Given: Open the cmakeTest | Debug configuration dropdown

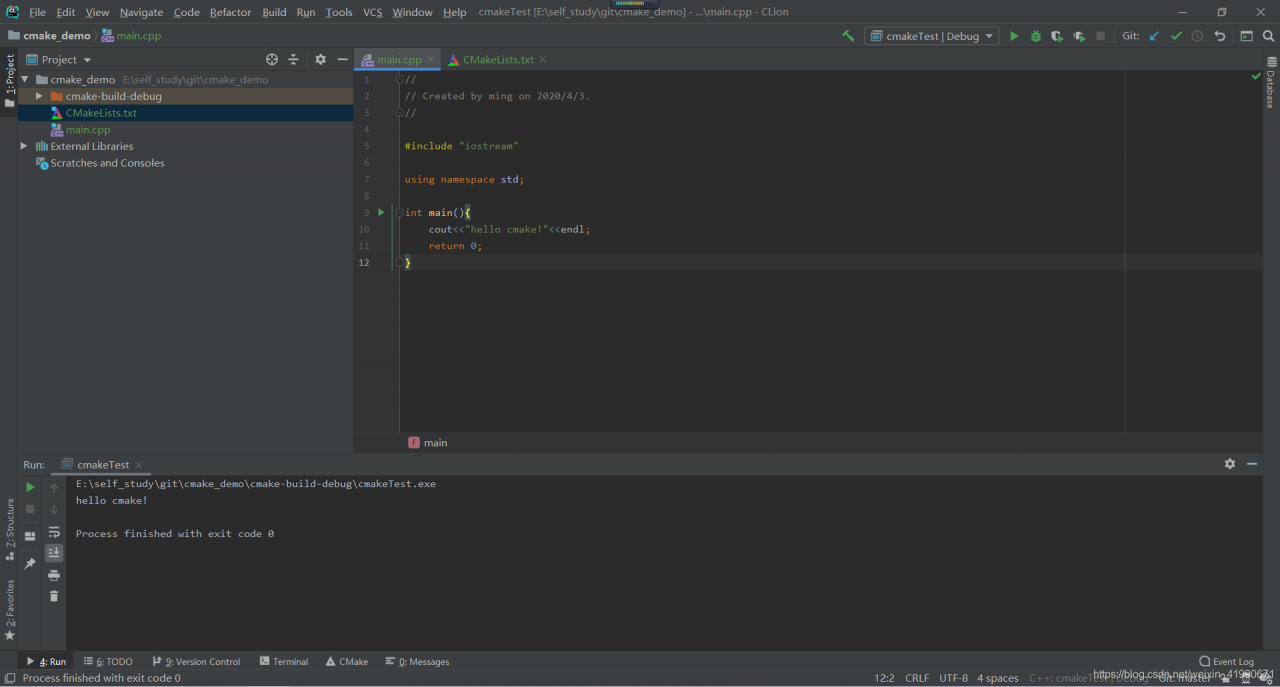Looking at the screenshot, I should tap(931, 36).
